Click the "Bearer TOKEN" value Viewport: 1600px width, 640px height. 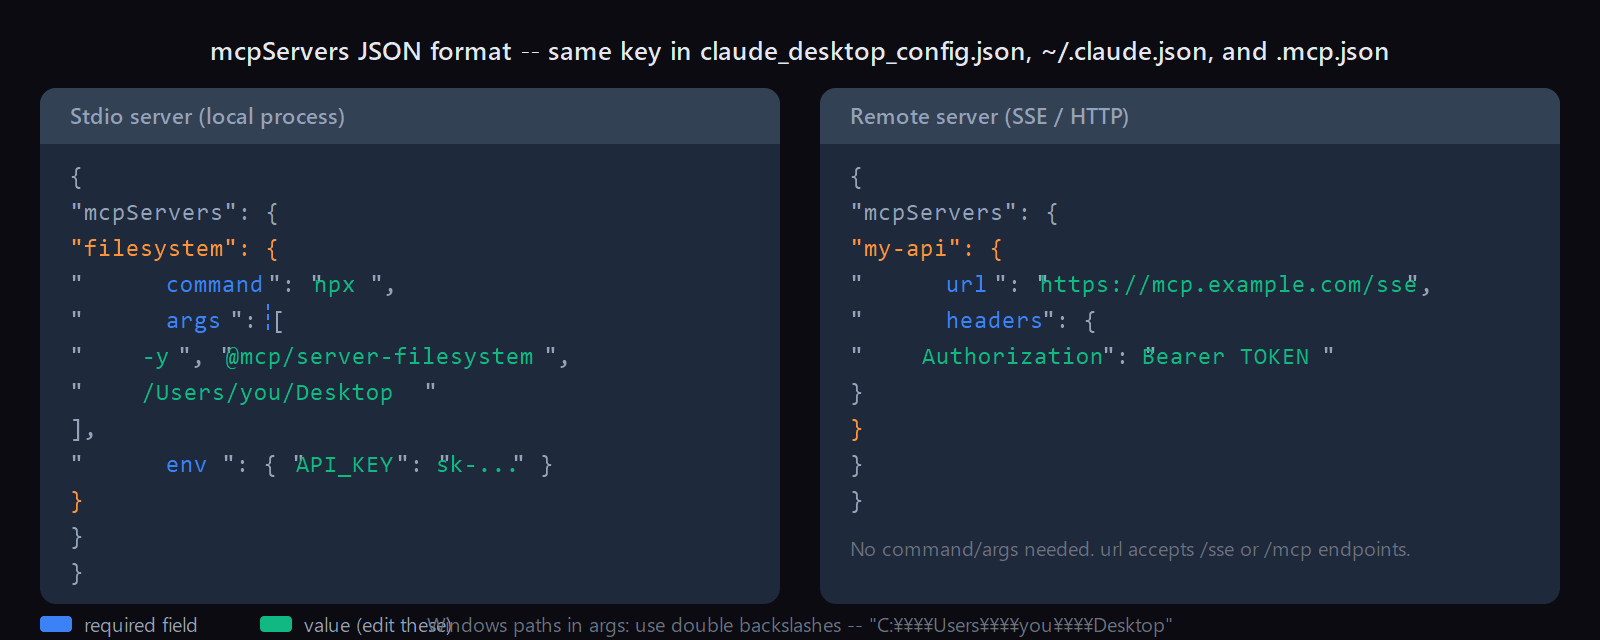1227,357
